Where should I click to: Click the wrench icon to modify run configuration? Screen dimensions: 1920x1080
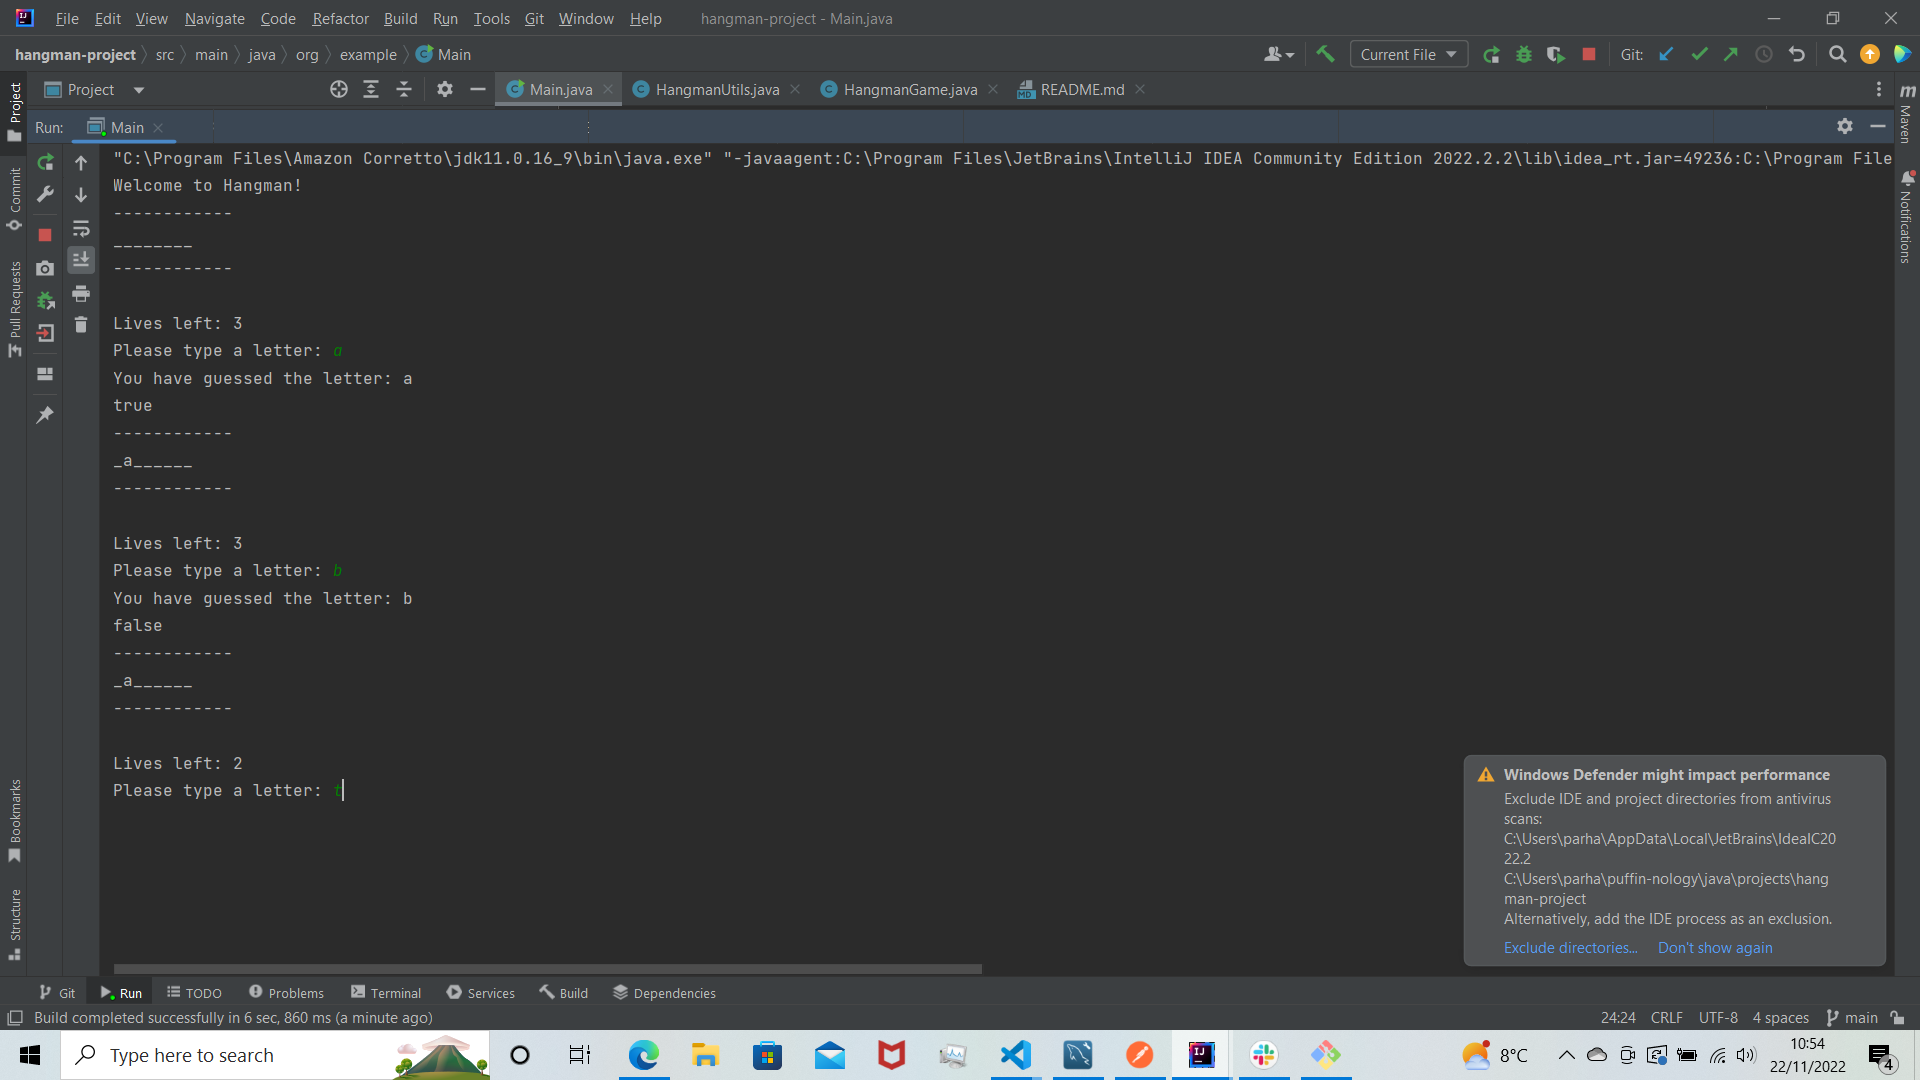coord(45,194)
